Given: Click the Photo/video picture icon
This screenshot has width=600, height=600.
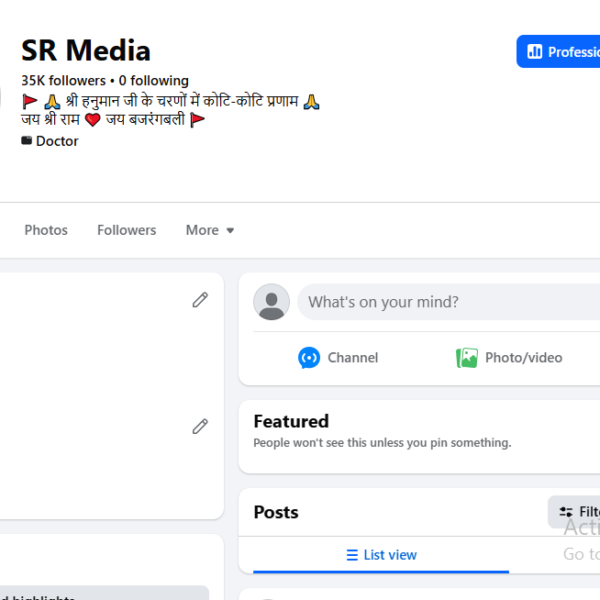Looking at the screenshot, I should point(467,357).
